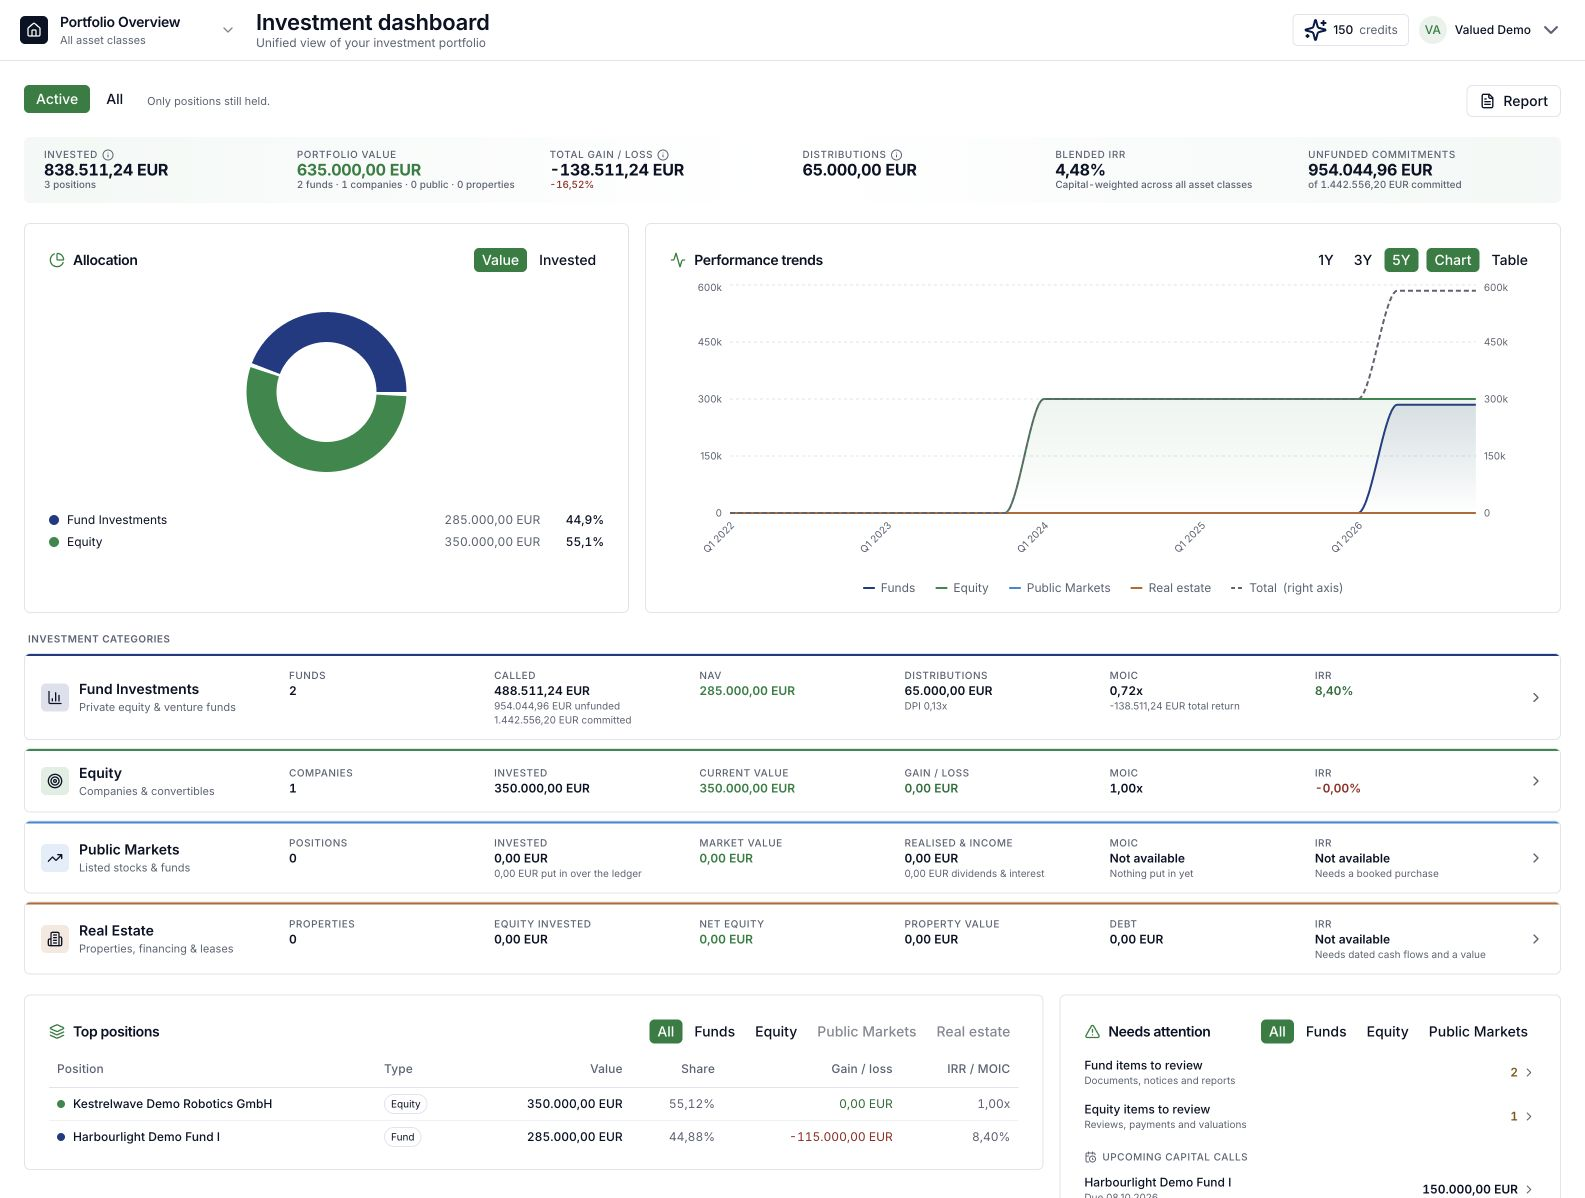Click the Report button
1585x1198 pixels.
(1513, 101)
